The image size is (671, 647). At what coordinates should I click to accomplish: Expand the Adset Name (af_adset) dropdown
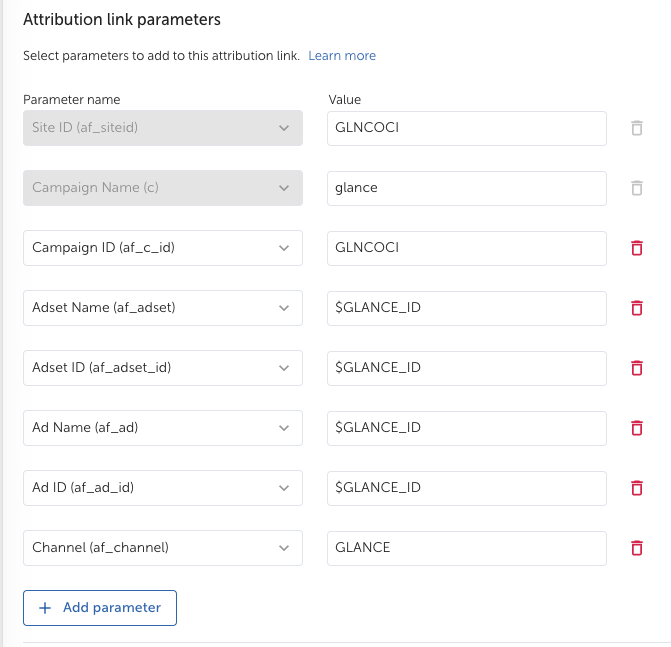pyautogui.click(x=163, y=308)
